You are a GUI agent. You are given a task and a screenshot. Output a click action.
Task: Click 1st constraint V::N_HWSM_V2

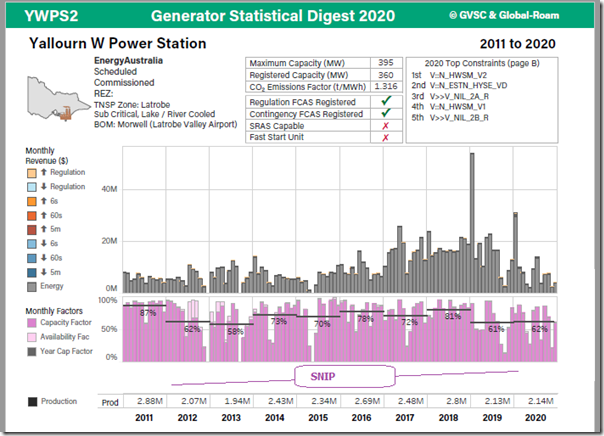458,75
